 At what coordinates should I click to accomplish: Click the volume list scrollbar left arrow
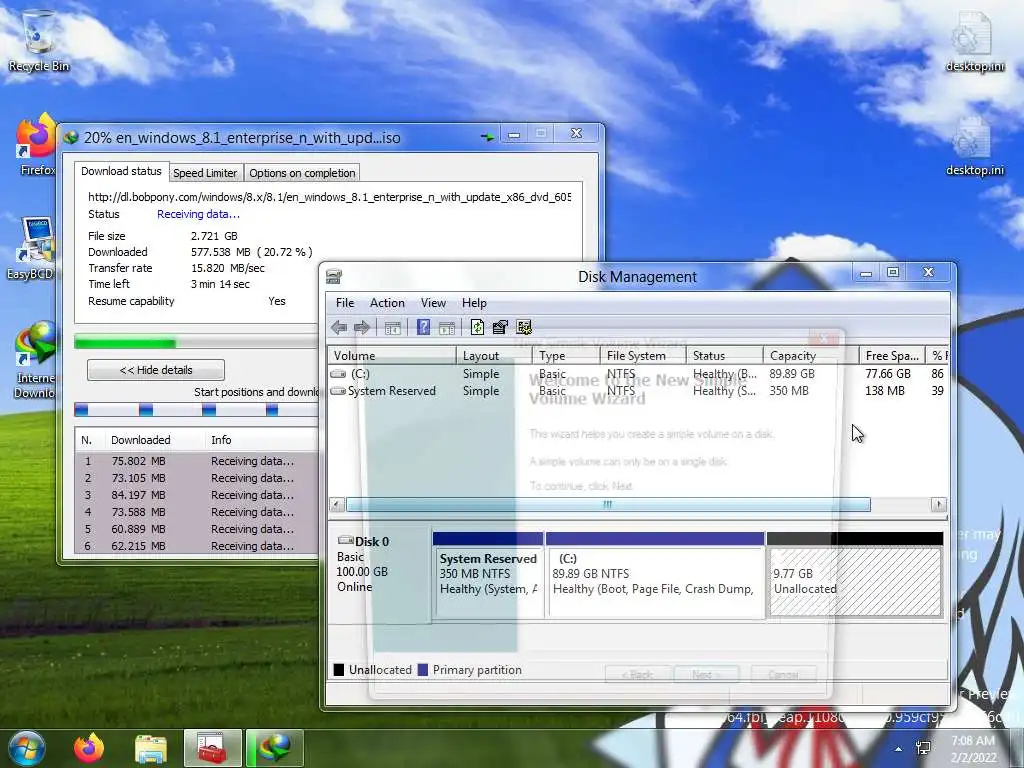[337, 505]
